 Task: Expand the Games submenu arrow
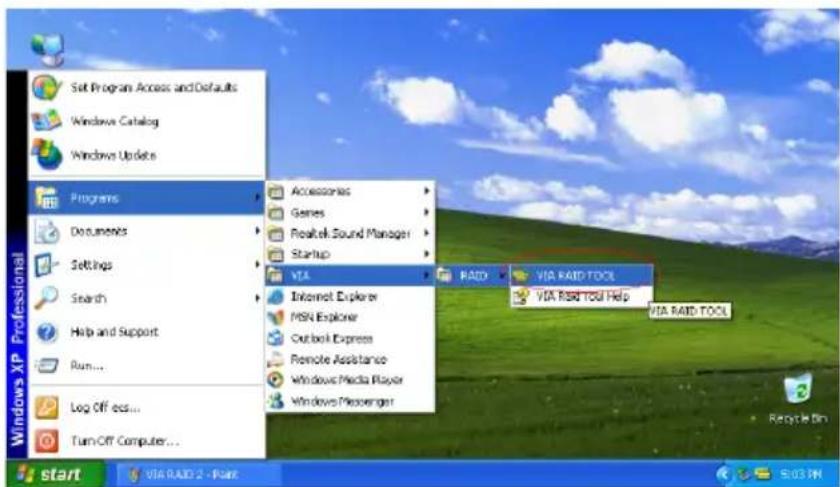(x=426, y=212)
